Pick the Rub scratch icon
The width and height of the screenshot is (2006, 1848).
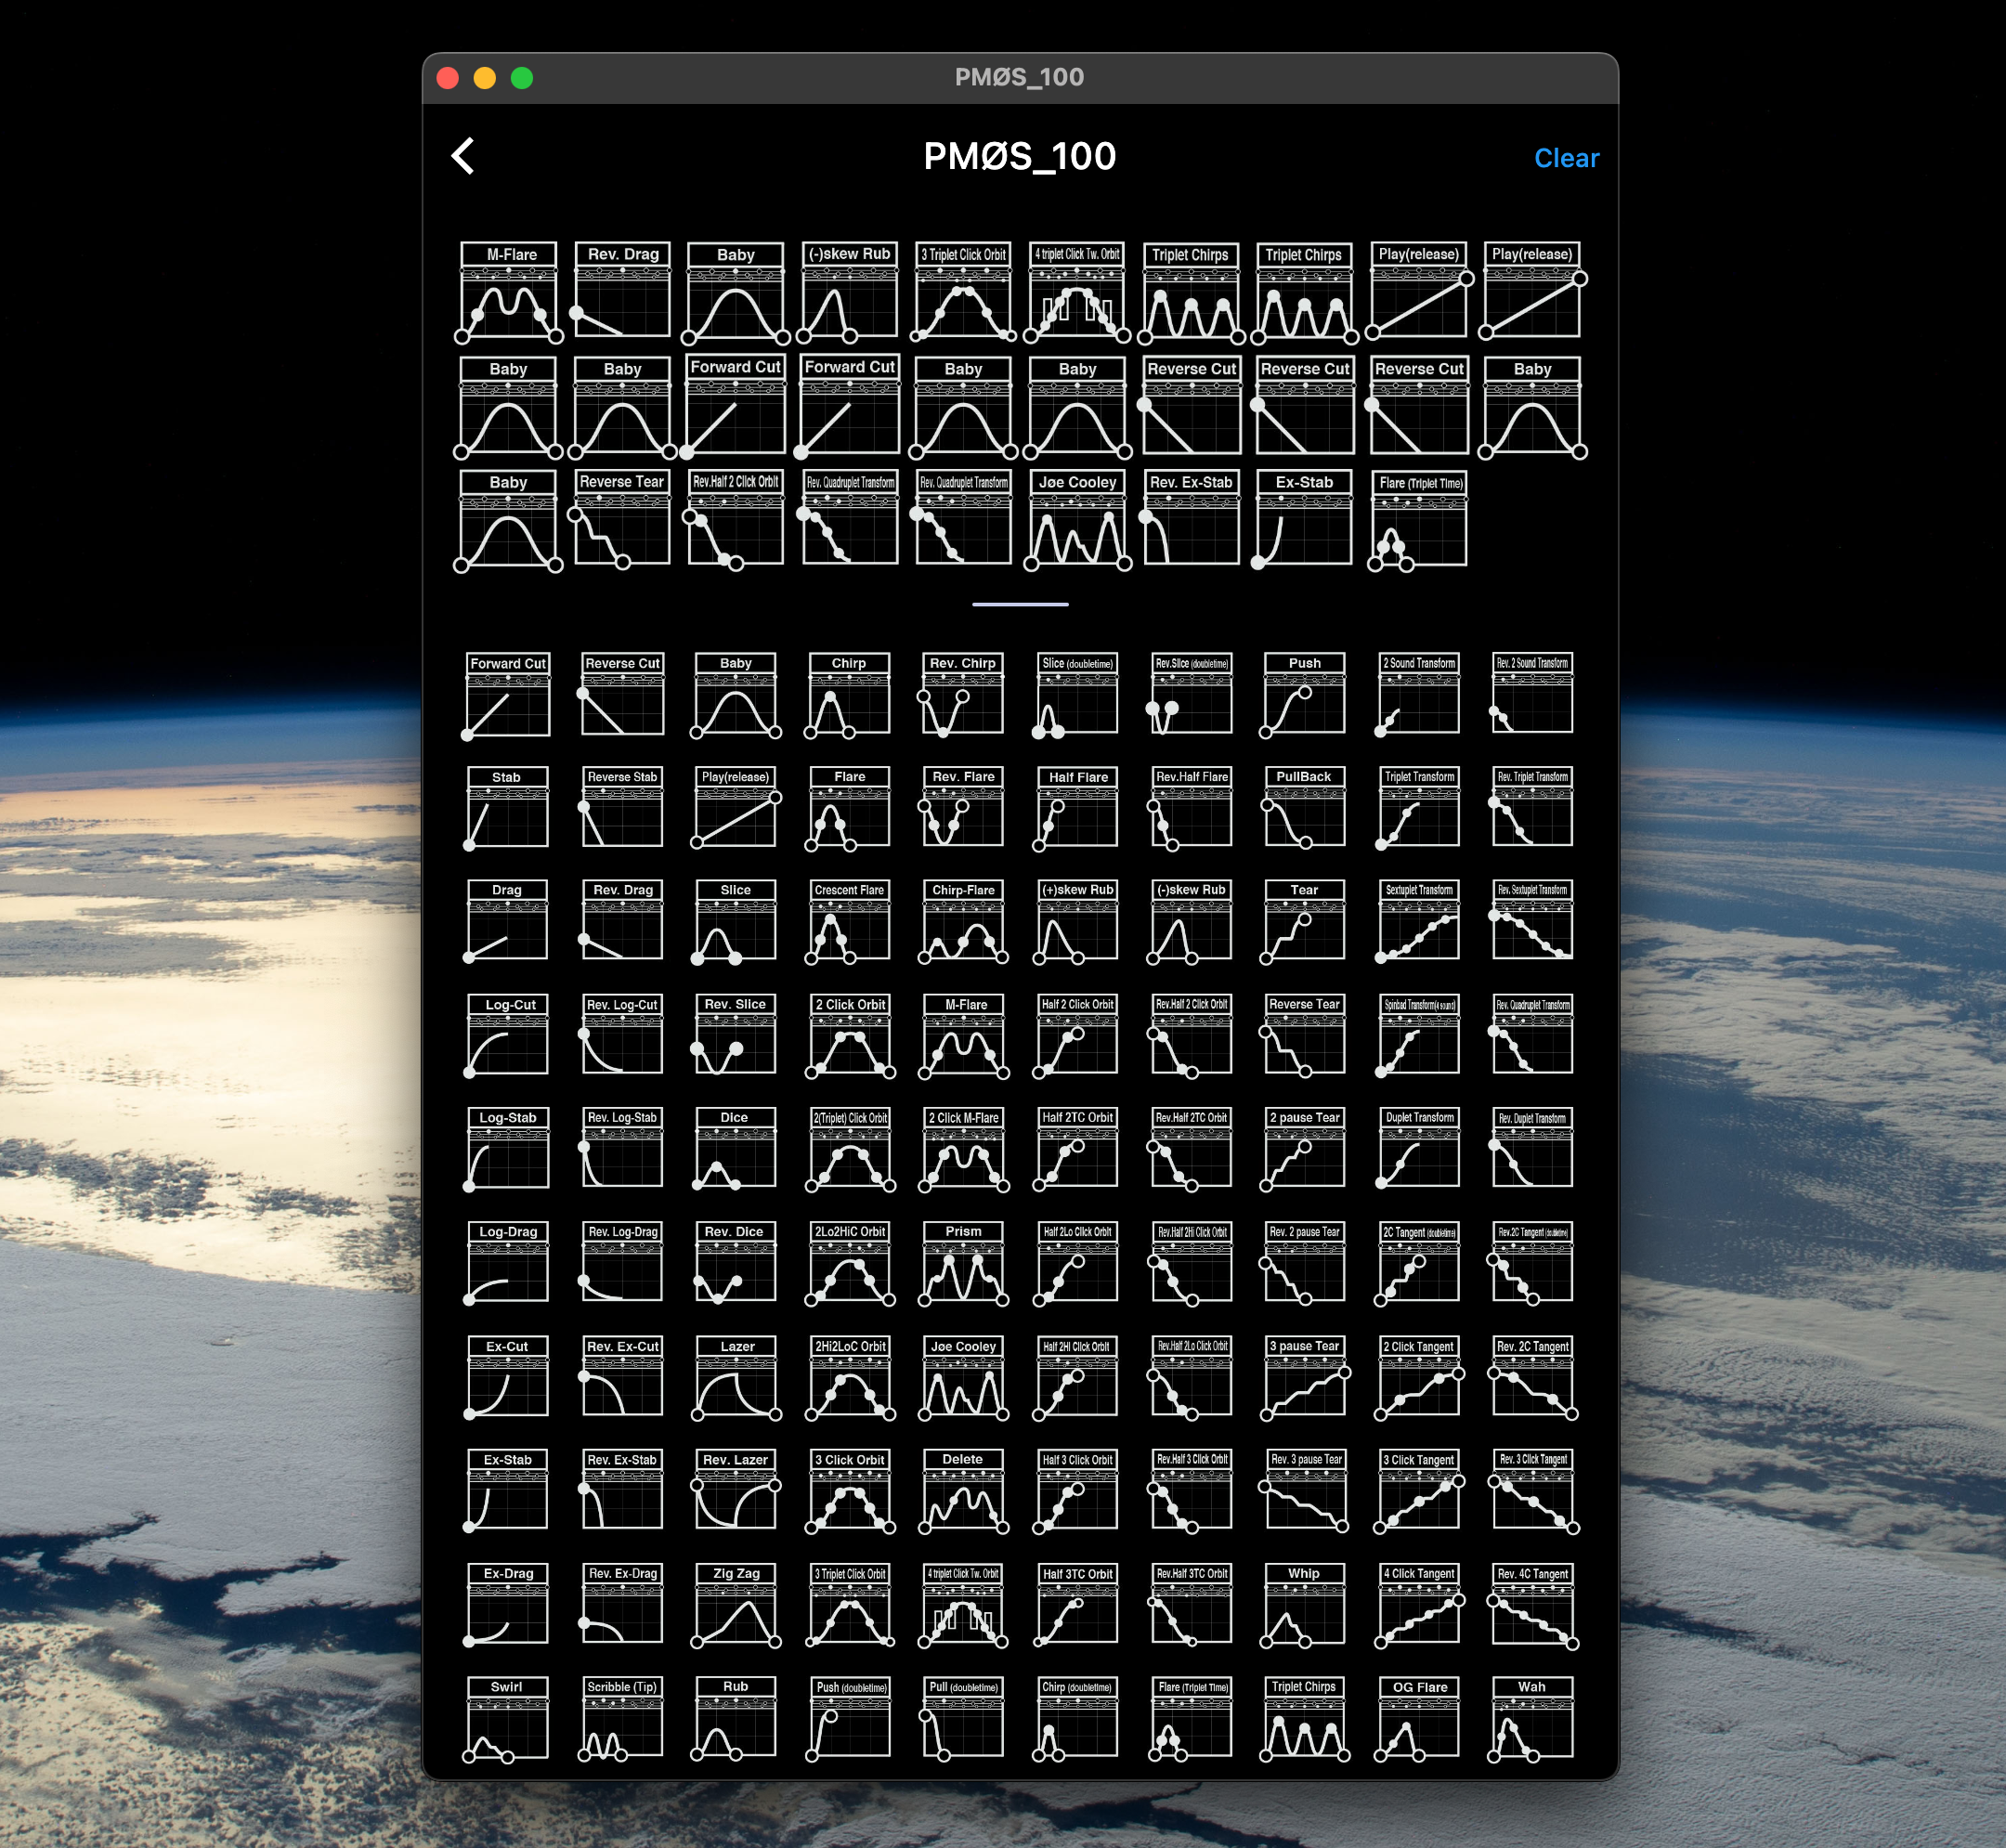735,1719
